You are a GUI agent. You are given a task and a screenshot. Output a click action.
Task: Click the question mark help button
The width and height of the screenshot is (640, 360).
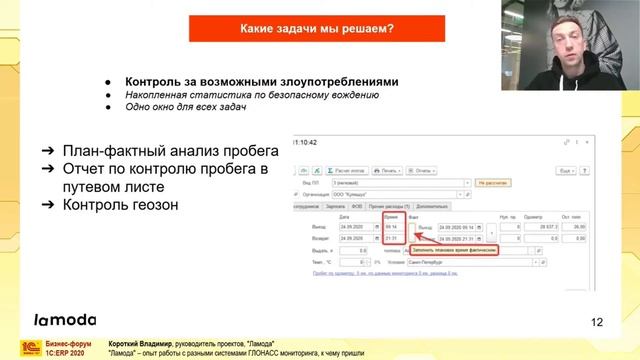[584, 171]
